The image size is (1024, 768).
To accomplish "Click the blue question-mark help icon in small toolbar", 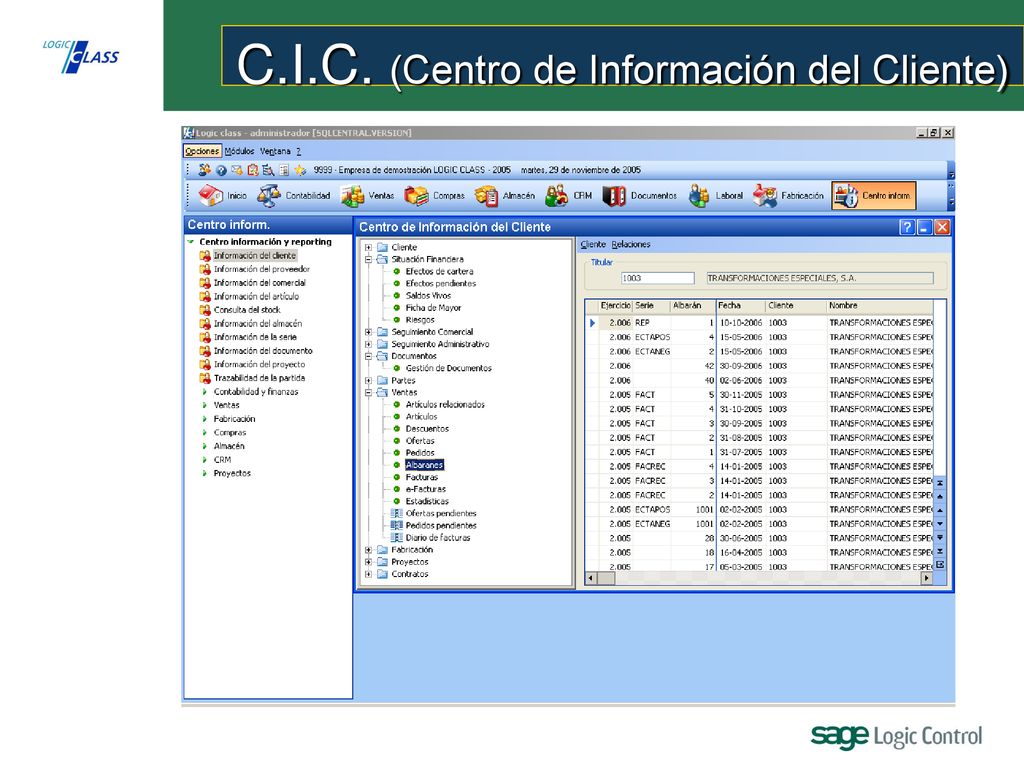I will (x=221, y=170).
